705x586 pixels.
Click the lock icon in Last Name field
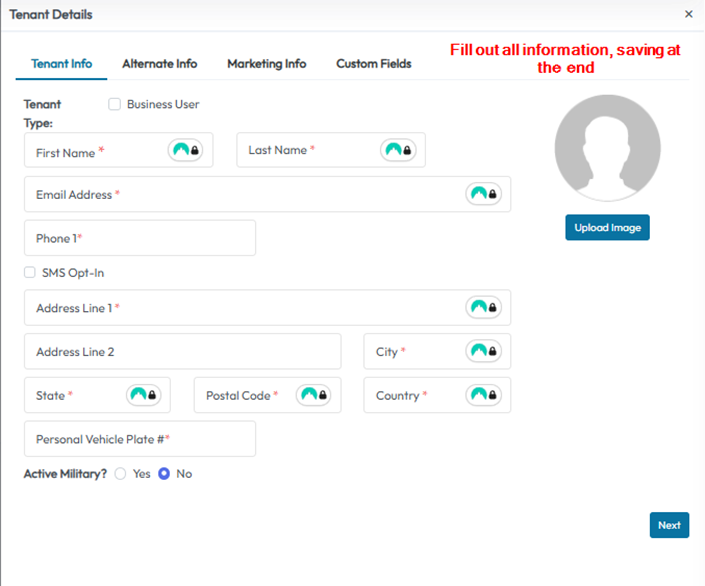pos(408,150)
